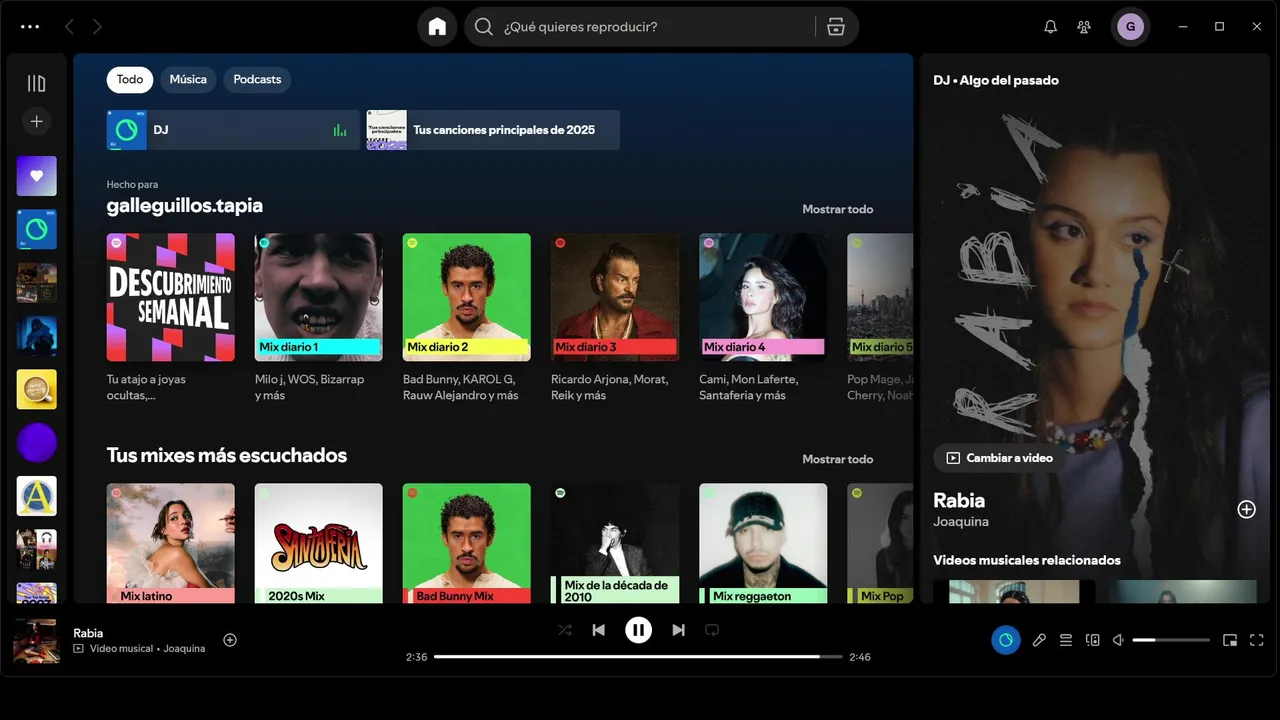Image resolution: width=1280 pixels, height=720 pixels.
Task: Open DJ in the sidebar
Action: click(x=37, y=229)
